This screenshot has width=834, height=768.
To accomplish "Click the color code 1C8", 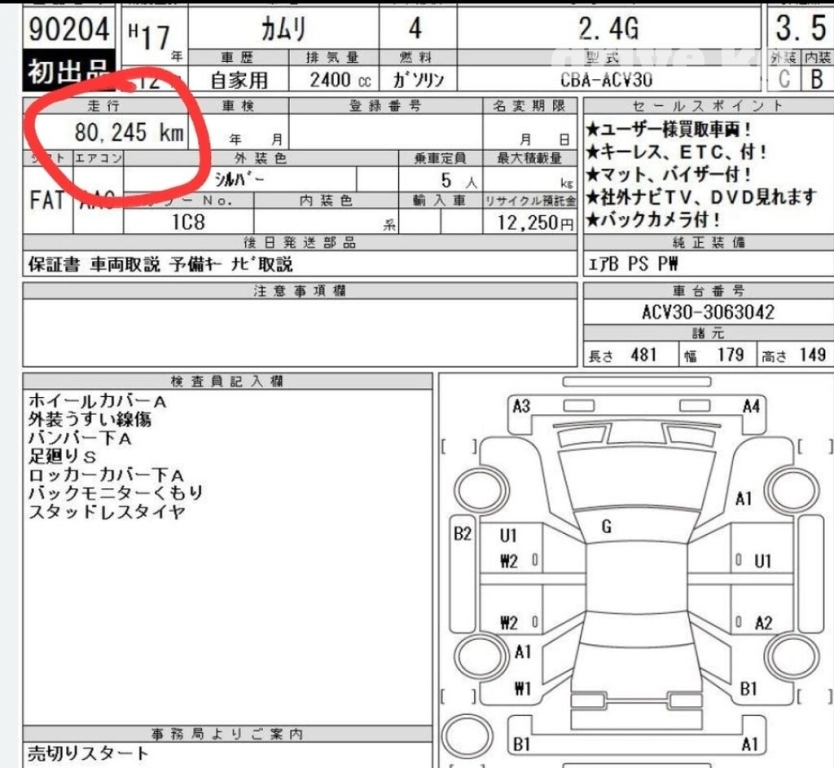I will click(186, 222).
